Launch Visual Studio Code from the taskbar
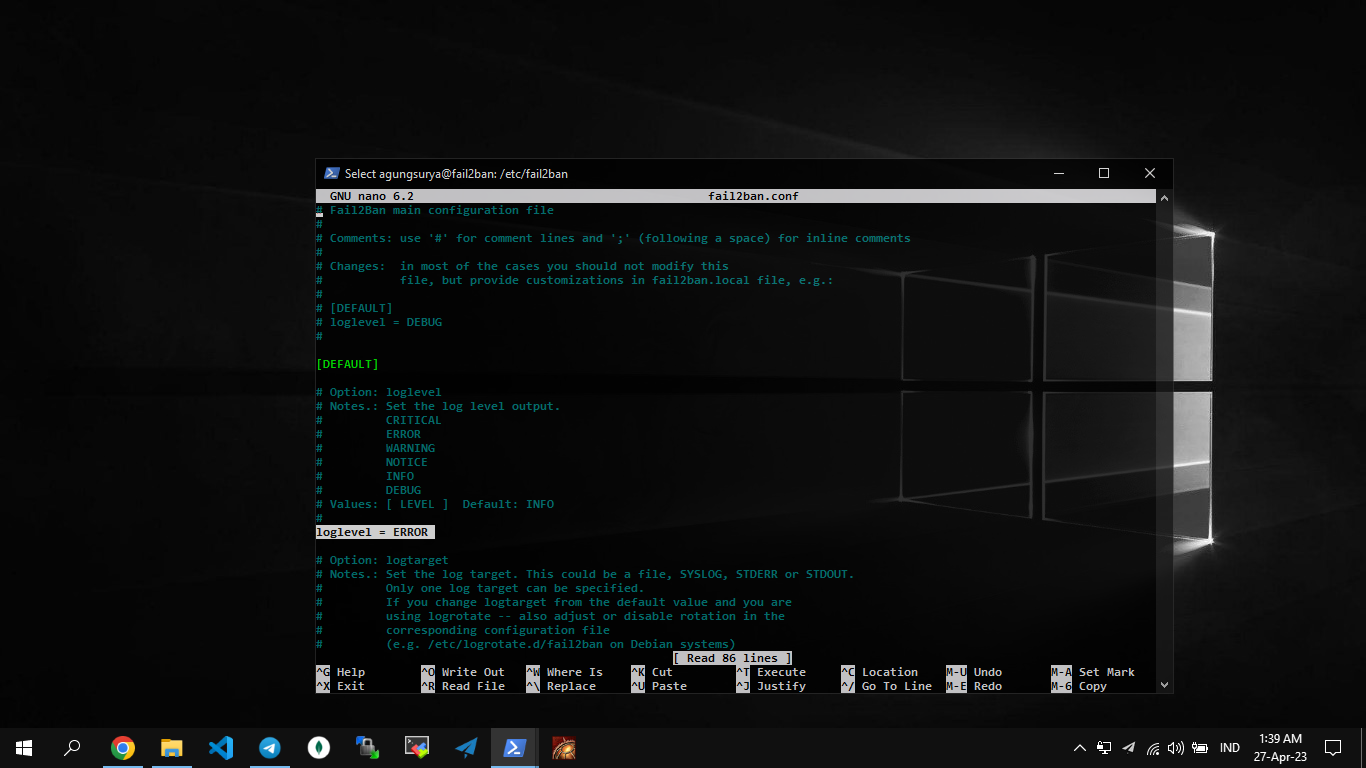The image size is (1366, 768). [221, 748]
